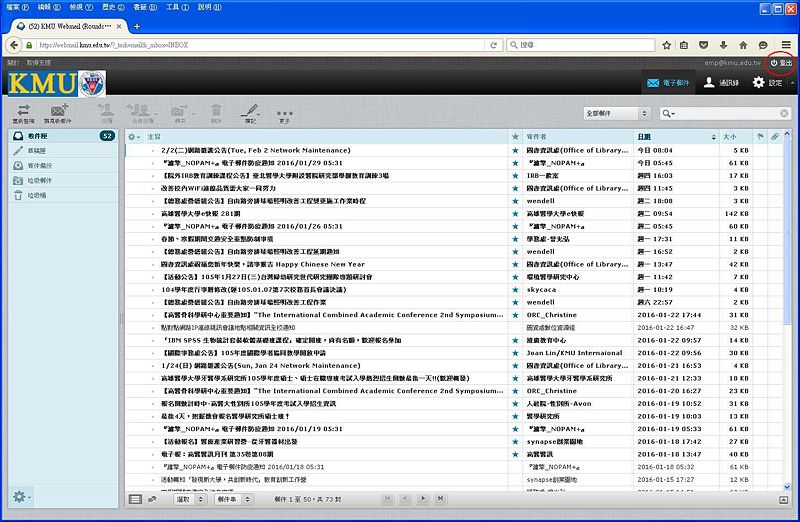Viewport: 800px width, 522px height.
Task: Go to the next page of messages
Action: (x=423, y=499)
